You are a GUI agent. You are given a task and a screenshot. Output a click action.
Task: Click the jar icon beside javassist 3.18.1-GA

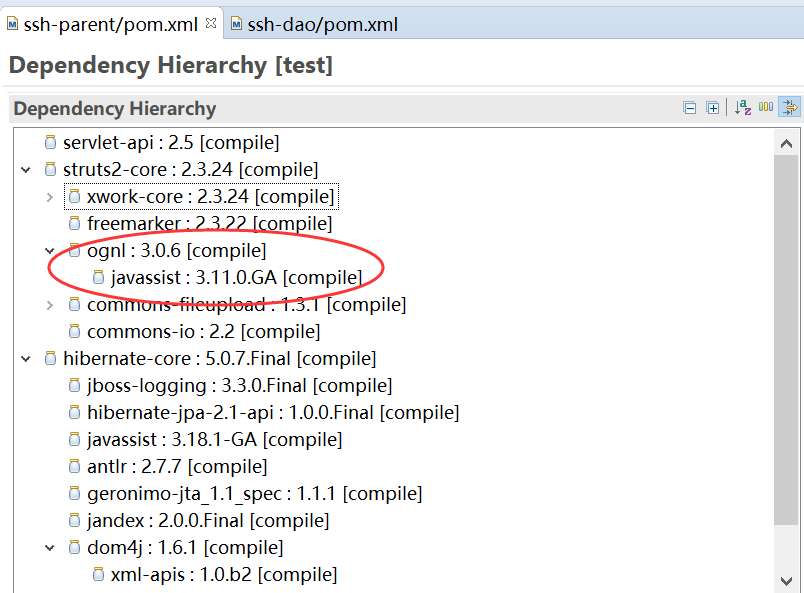74,440
